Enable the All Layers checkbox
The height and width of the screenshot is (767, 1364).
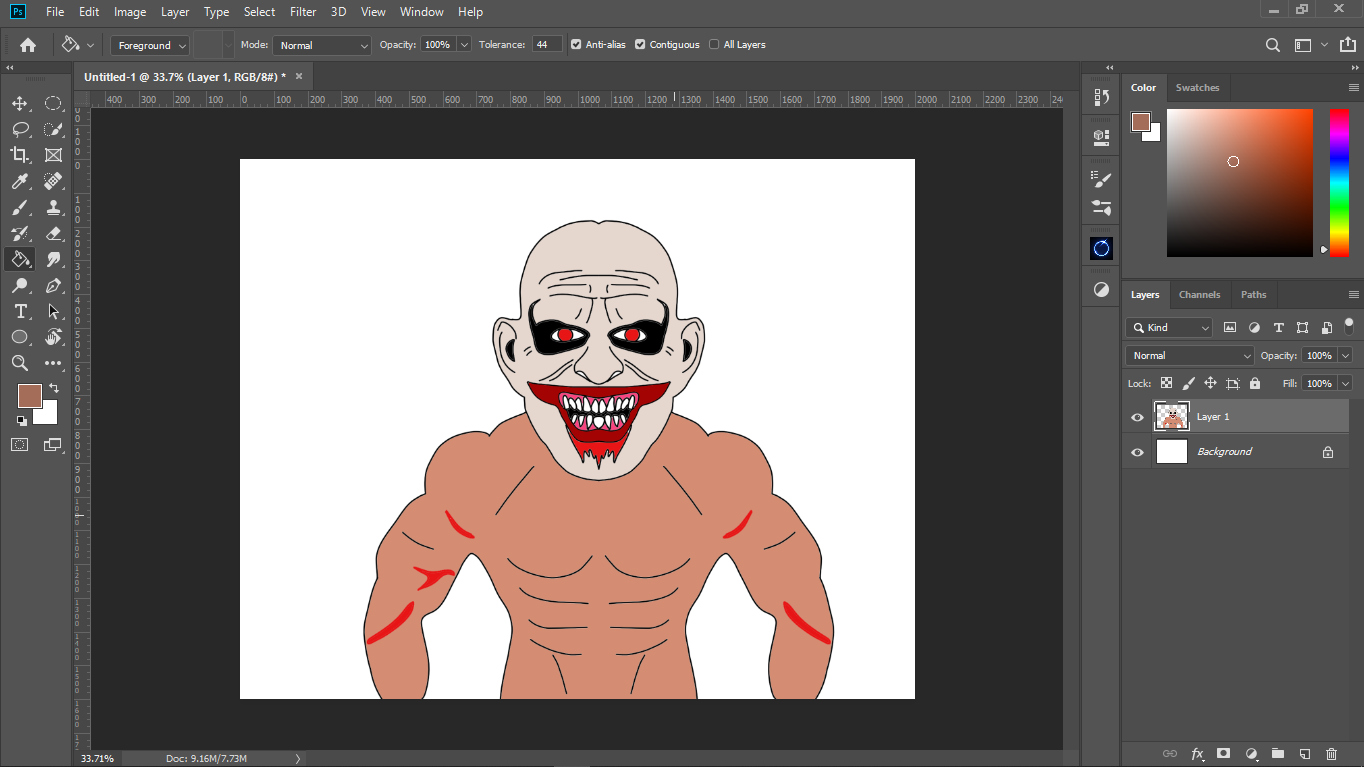coord(714,44)
